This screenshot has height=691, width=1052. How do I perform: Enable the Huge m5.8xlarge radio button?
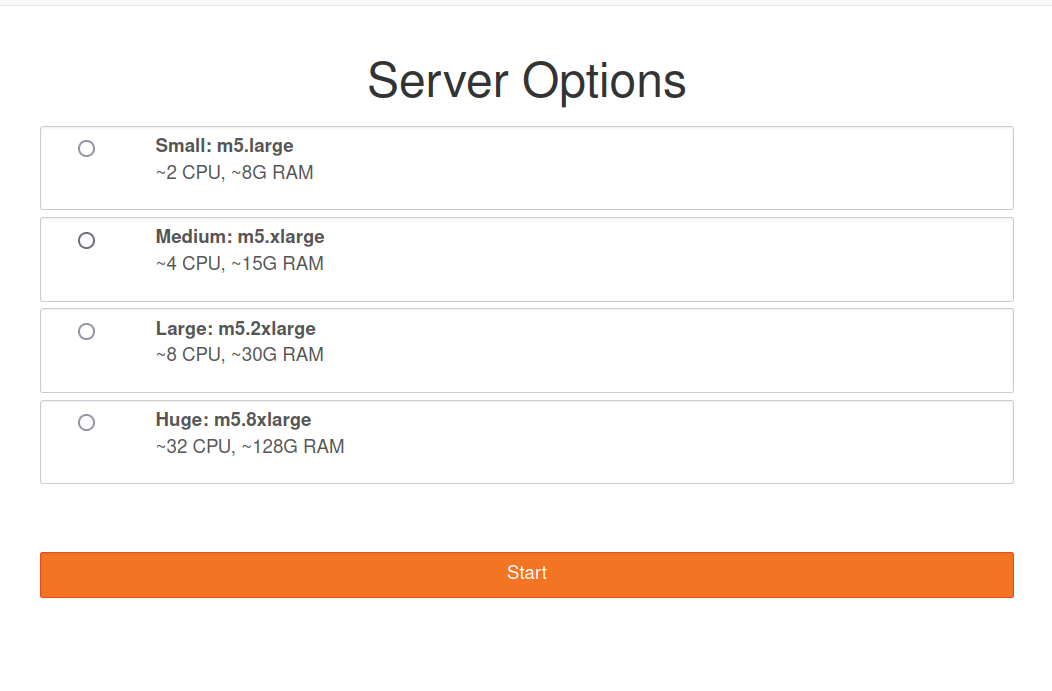(87, 422)
